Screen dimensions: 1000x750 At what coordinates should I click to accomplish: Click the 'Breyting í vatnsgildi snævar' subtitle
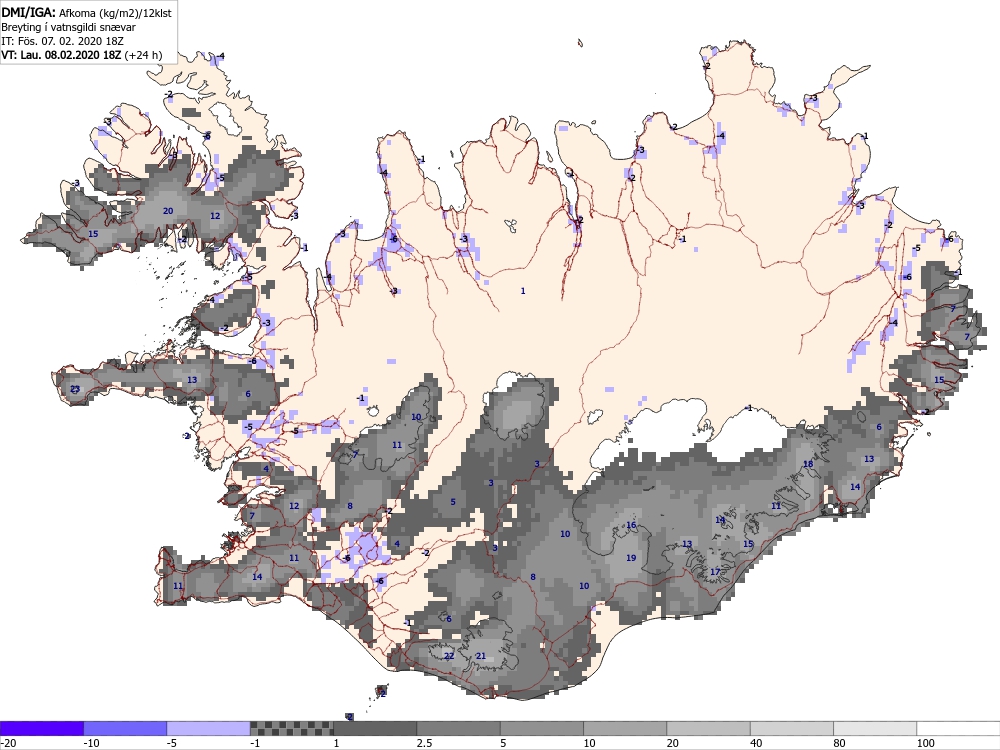click(68, 27)
